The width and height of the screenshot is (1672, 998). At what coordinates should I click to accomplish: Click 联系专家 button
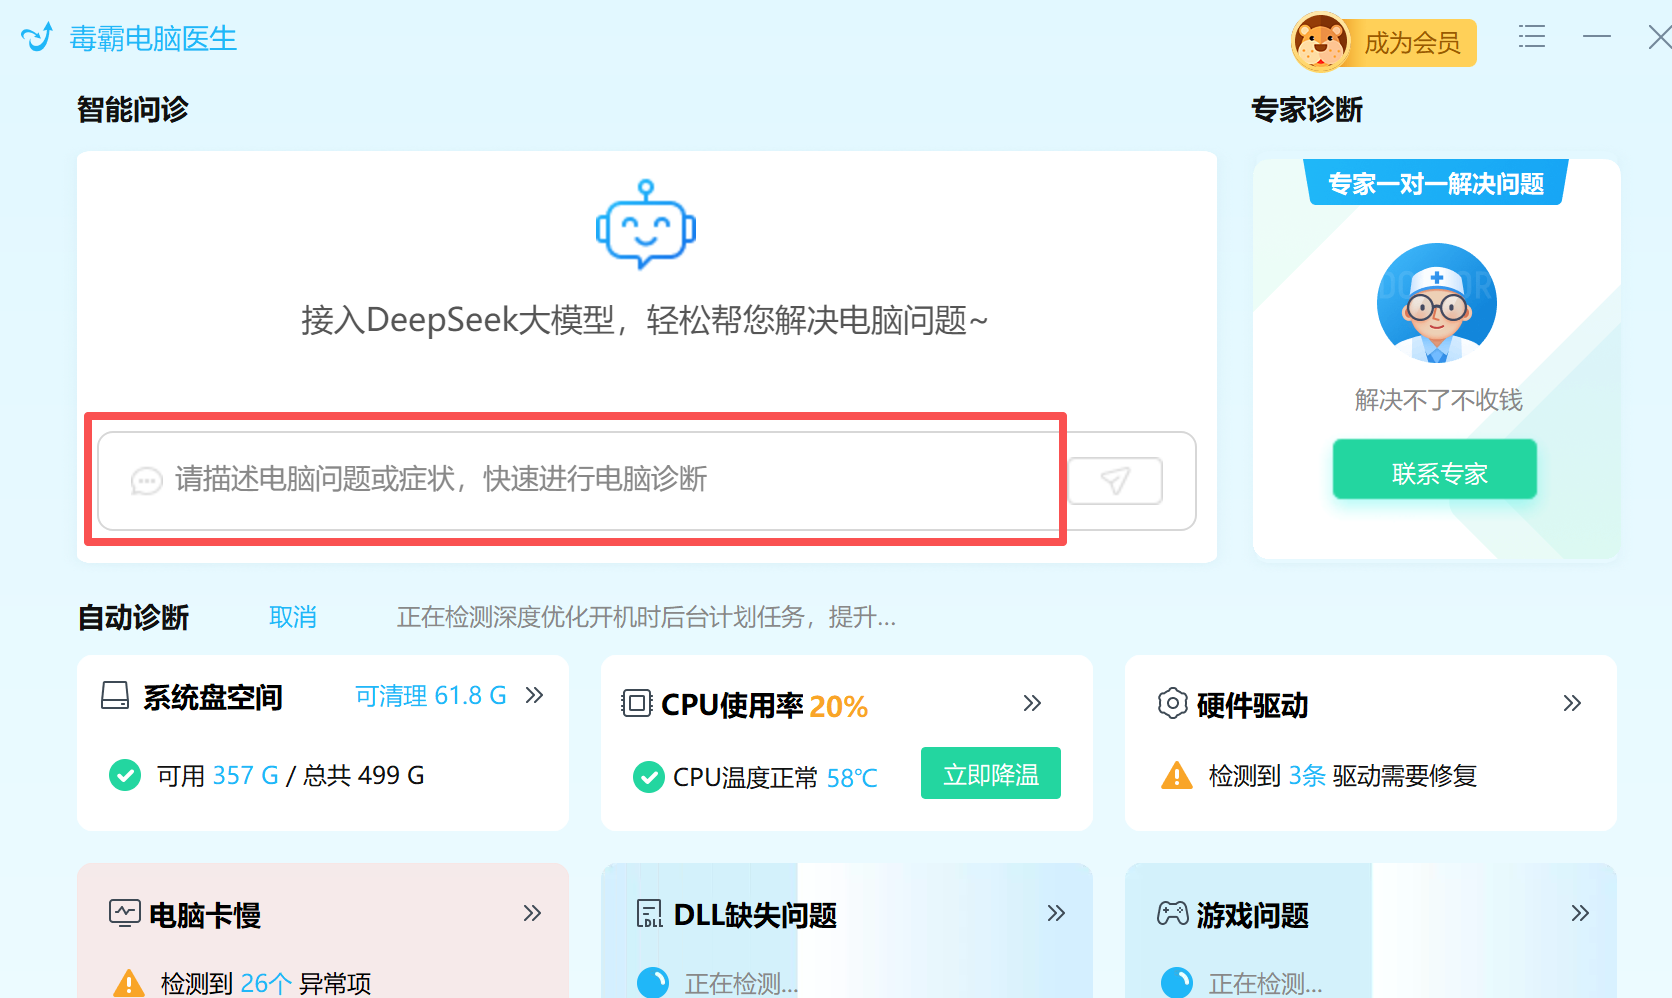1435,469
